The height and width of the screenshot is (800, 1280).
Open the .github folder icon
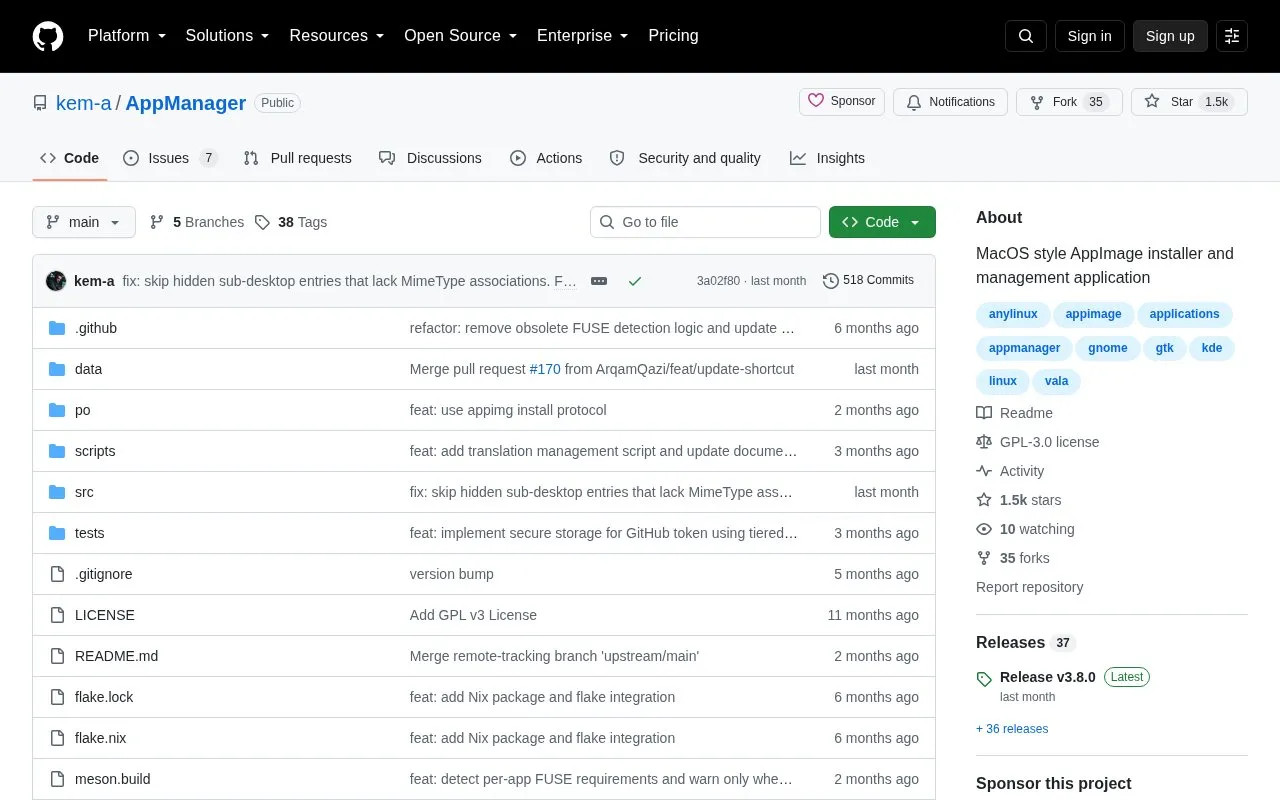[57, 328]
